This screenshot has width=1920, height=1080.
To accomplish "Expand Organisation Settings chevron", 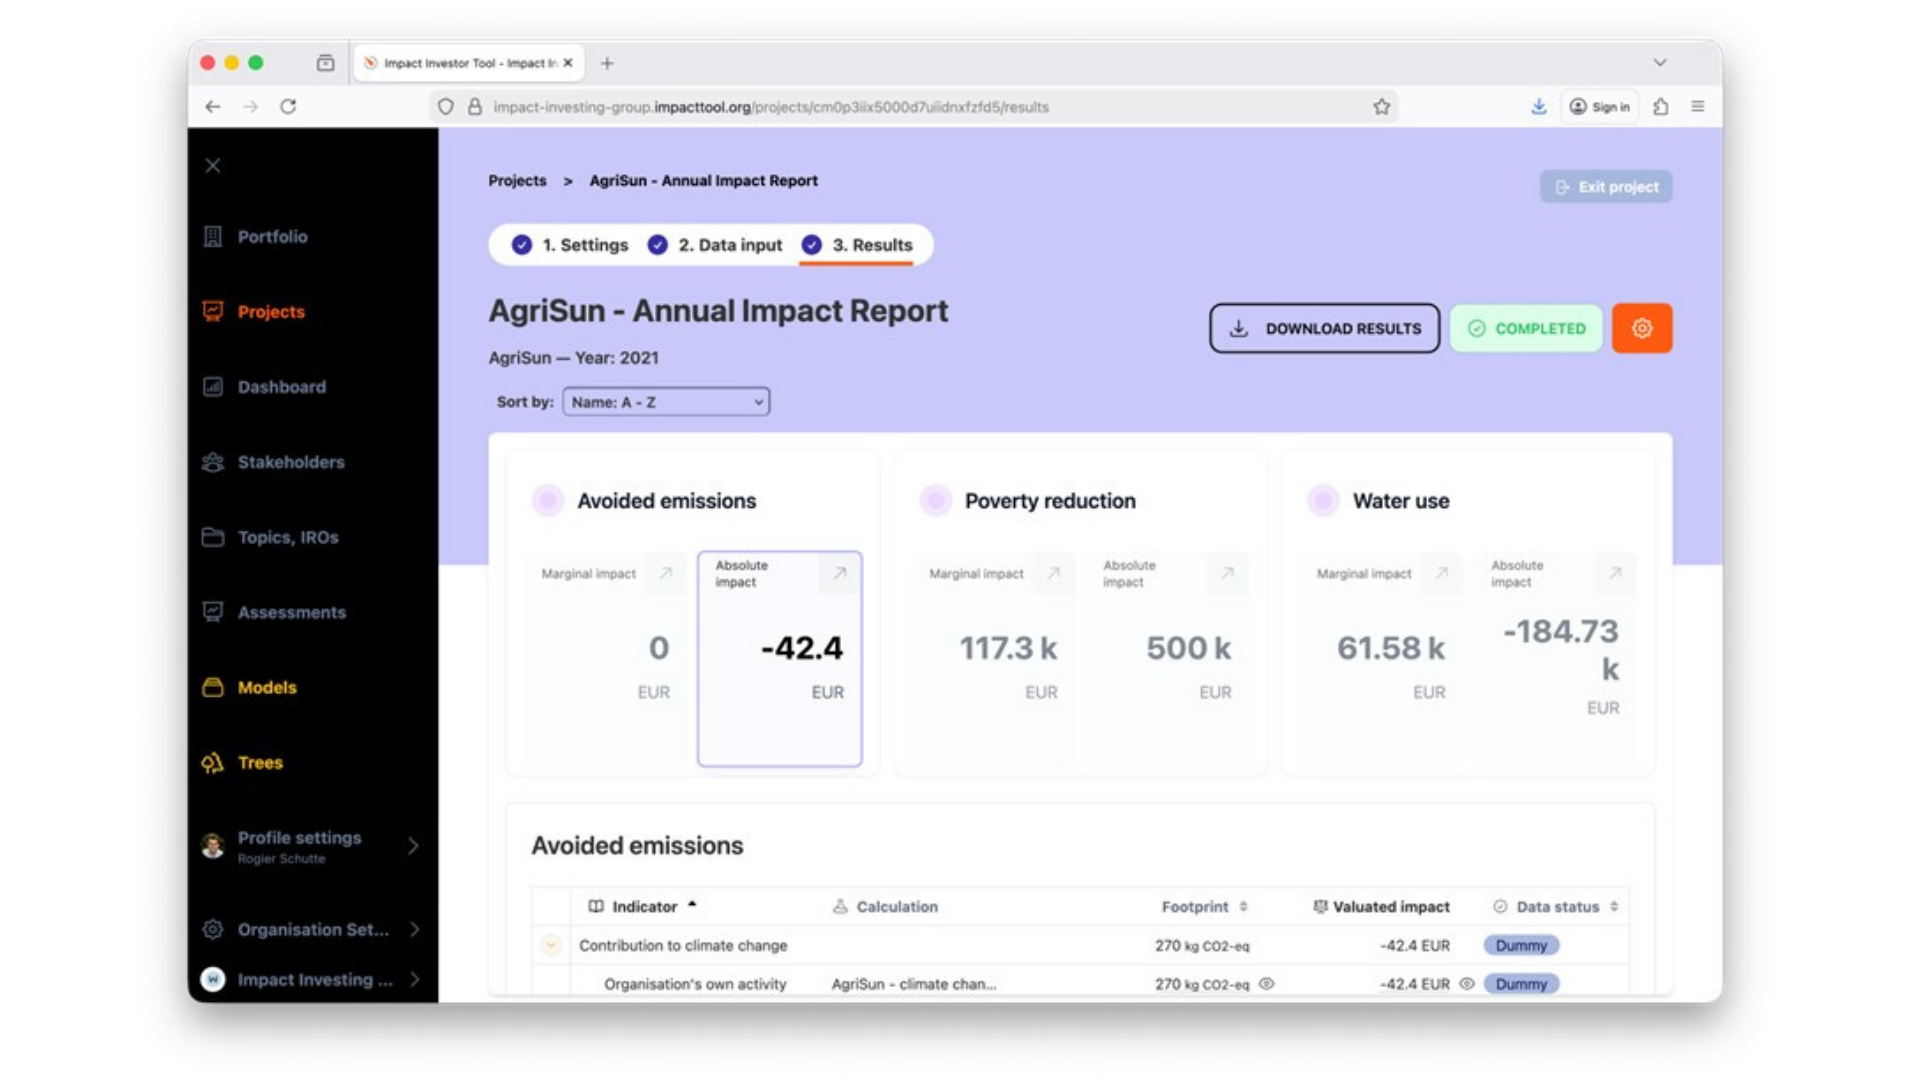I will 414,929.
